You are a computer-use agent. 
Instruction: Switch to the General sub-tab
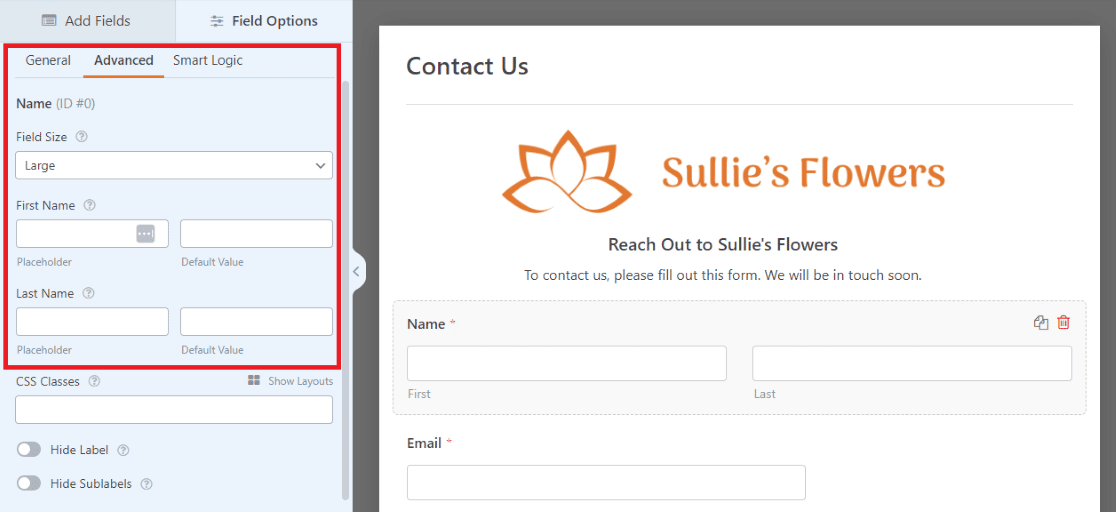point(48,61)
